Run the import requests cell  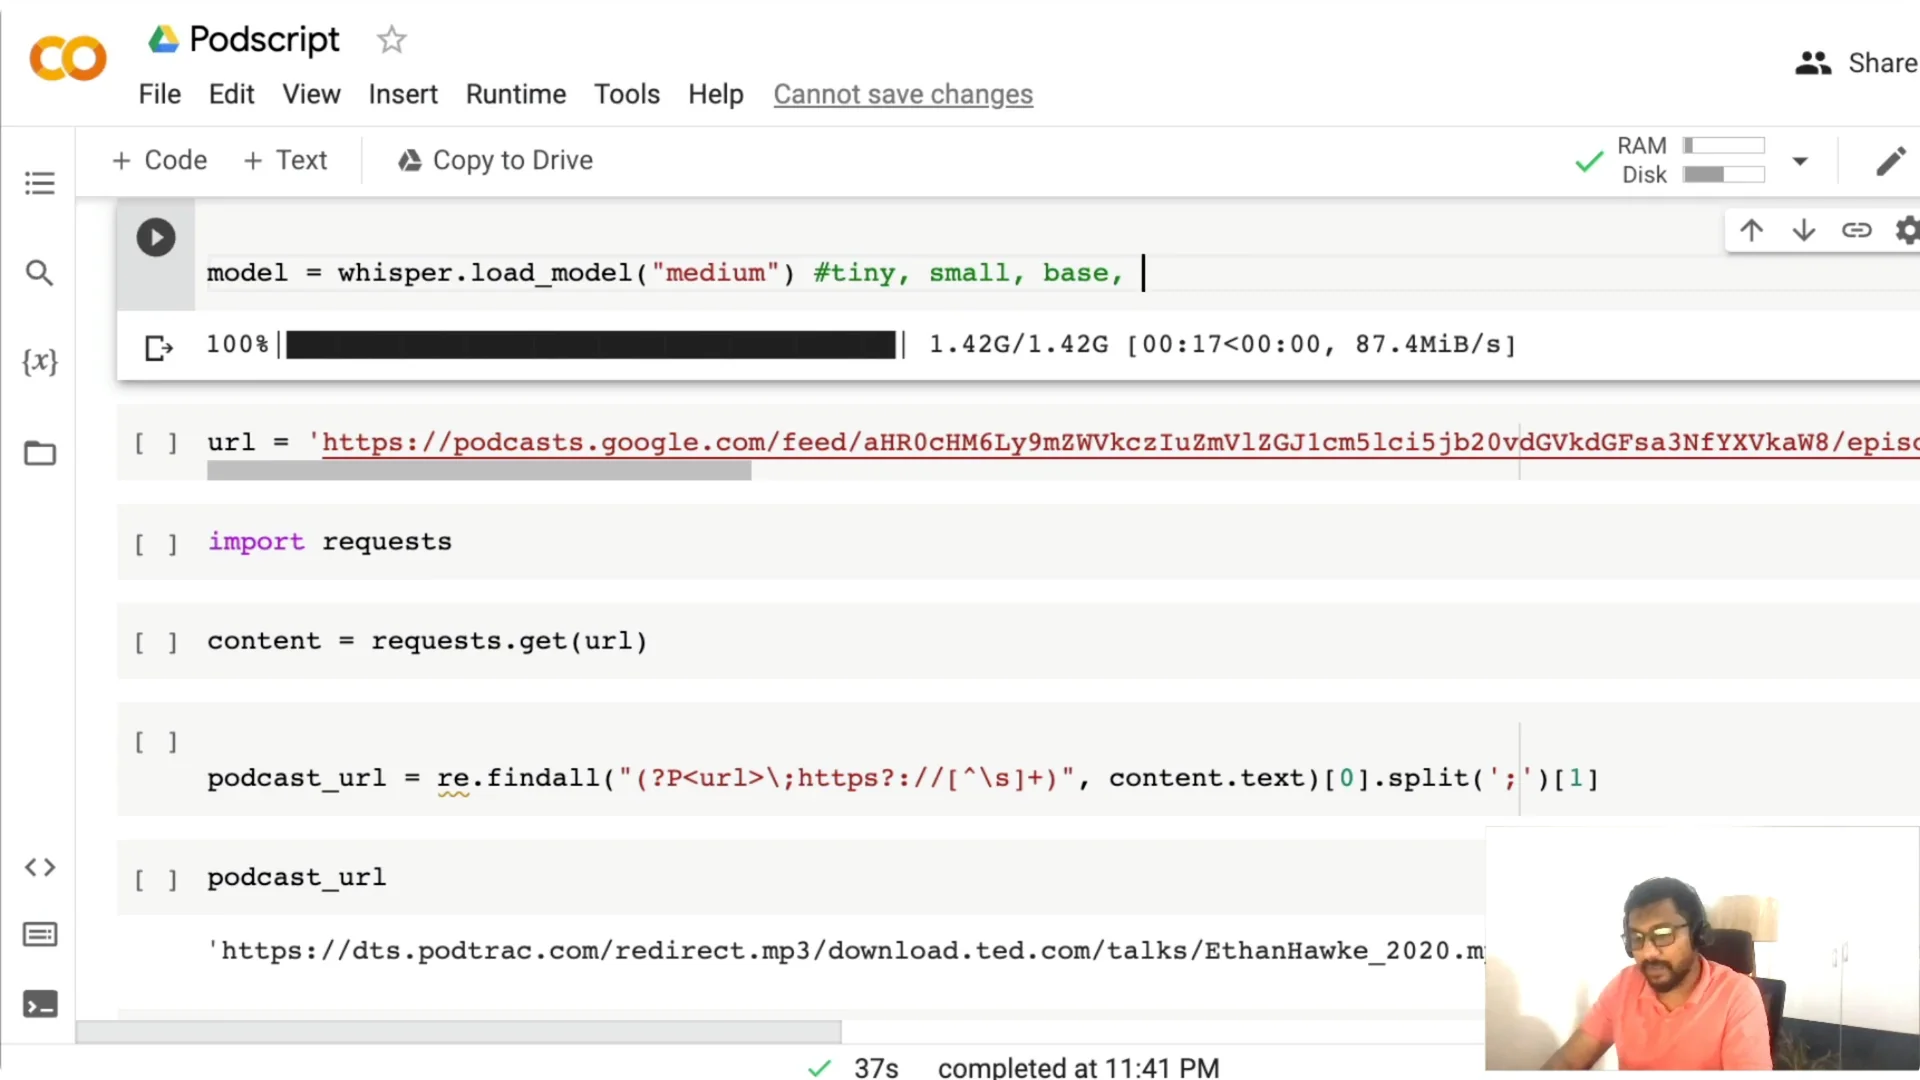coord(156,543)
